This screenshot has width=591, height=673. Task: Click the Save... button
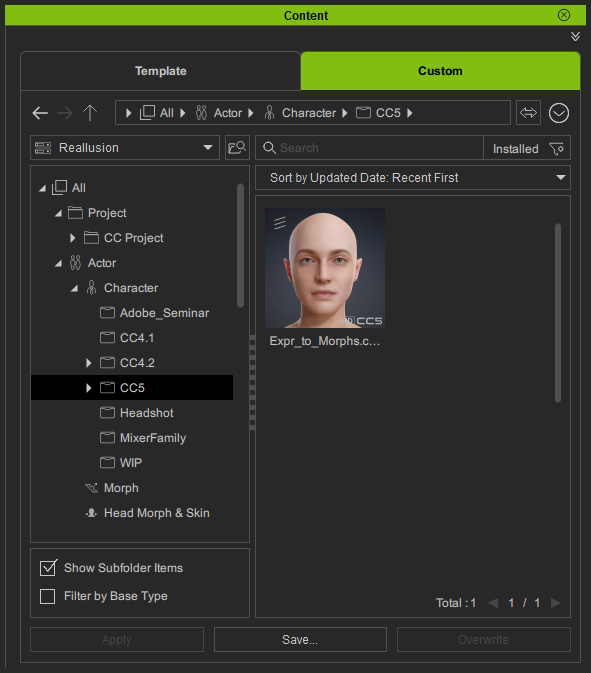(x=300, y=640)
